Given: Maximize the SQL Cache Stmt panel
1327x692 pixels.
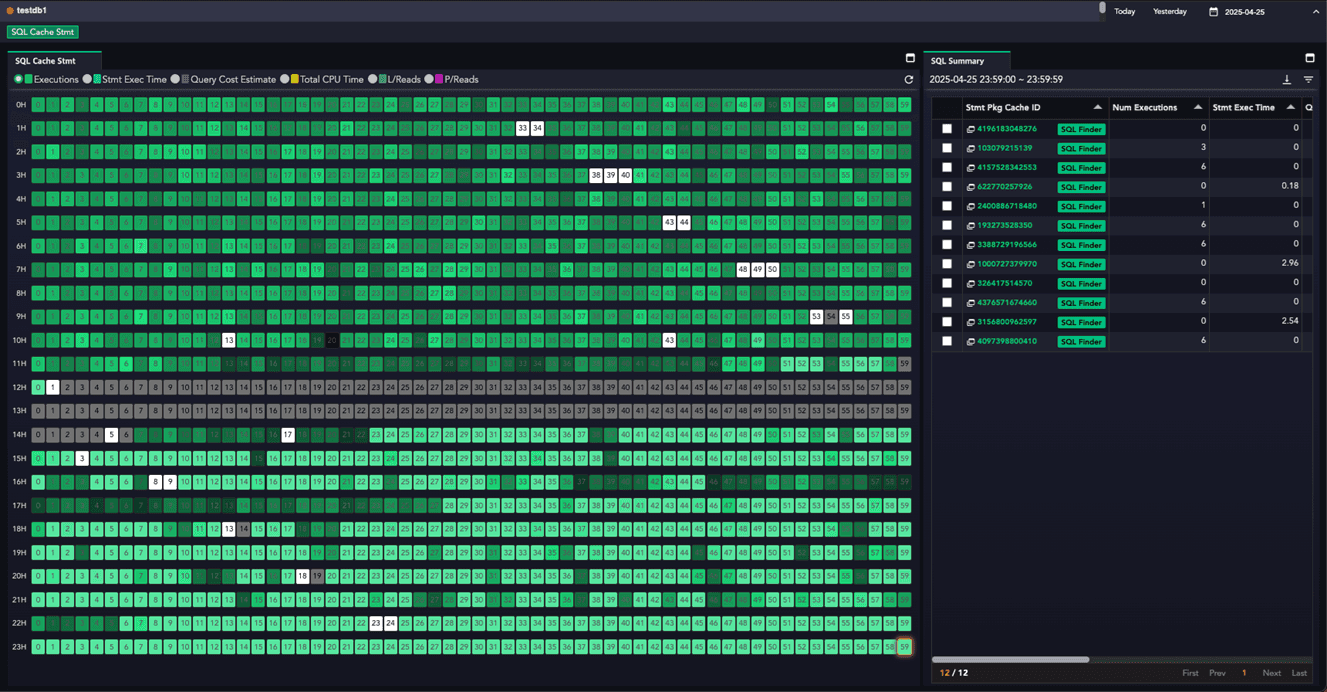Looking at the screenshot, I should 910,59.
